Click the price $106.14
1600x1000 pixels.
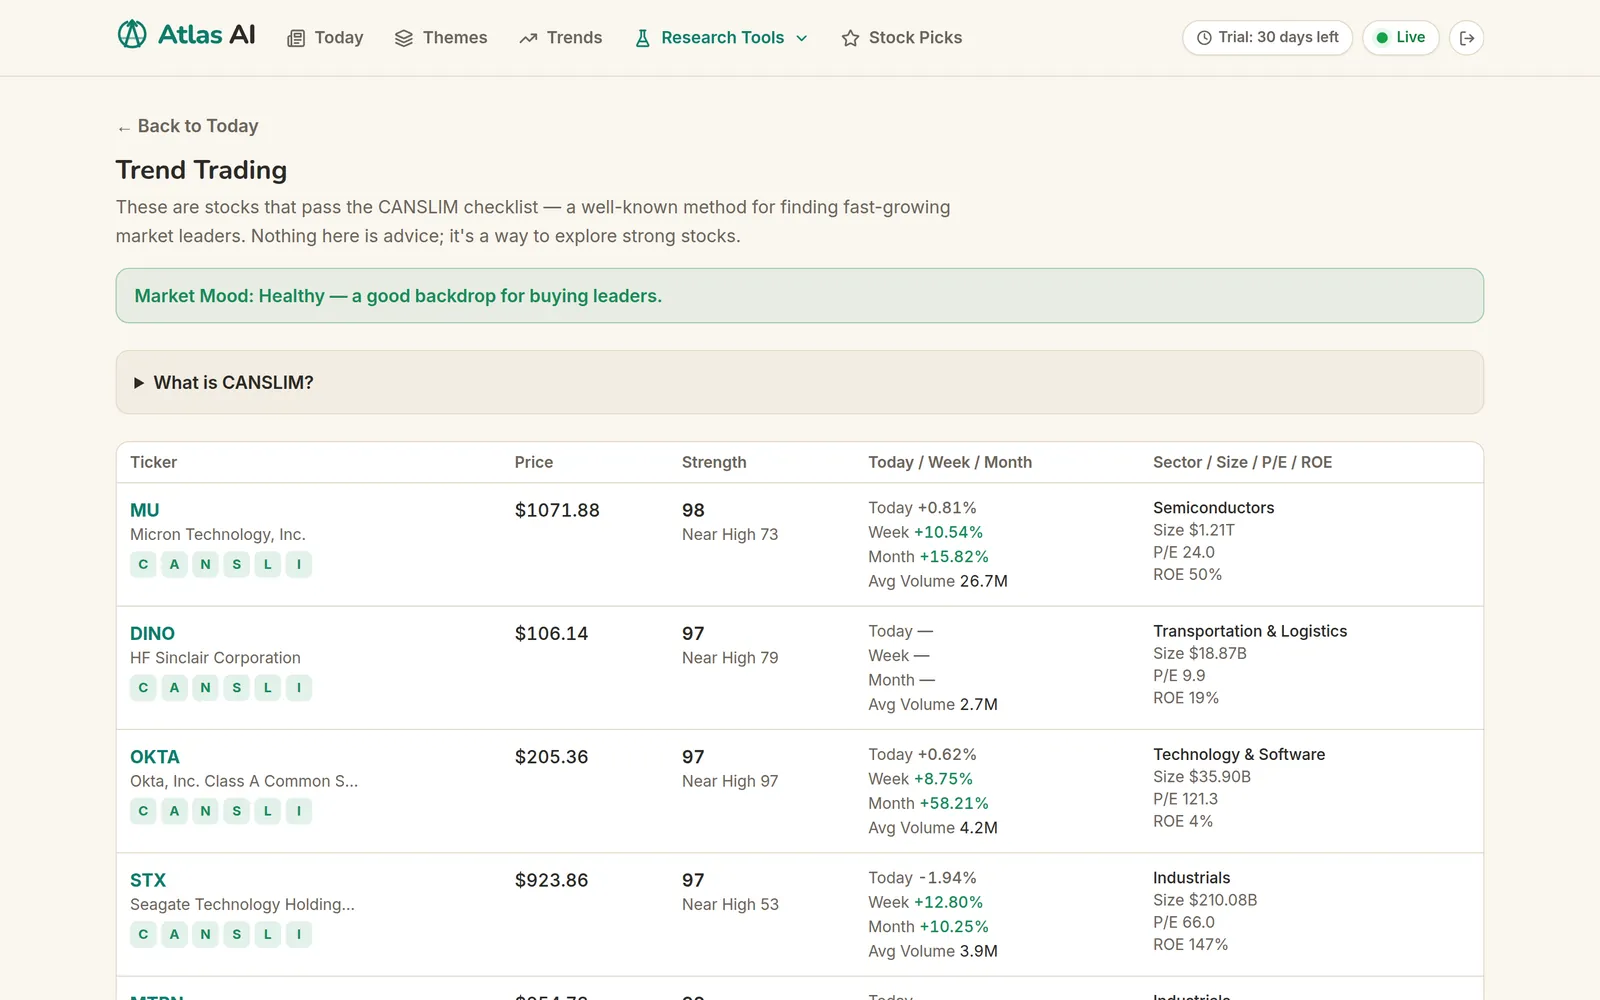551,633
